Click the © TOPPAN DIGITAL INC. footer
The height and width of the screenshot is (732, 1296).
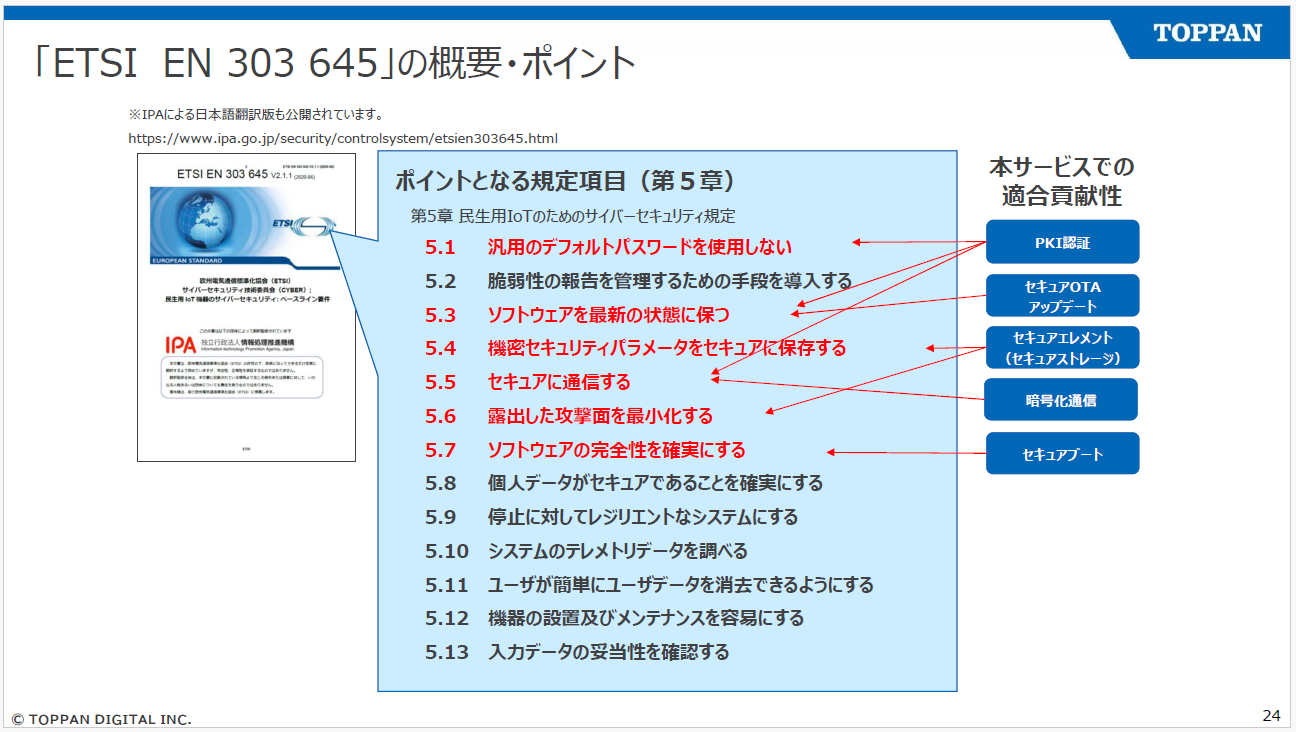(x=102, y=719)
